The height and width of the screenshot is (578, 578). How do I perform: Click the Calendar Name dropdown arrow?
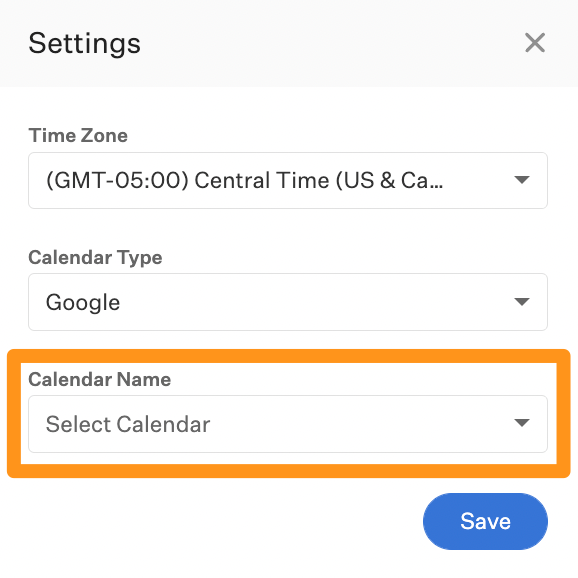(522, 423)
